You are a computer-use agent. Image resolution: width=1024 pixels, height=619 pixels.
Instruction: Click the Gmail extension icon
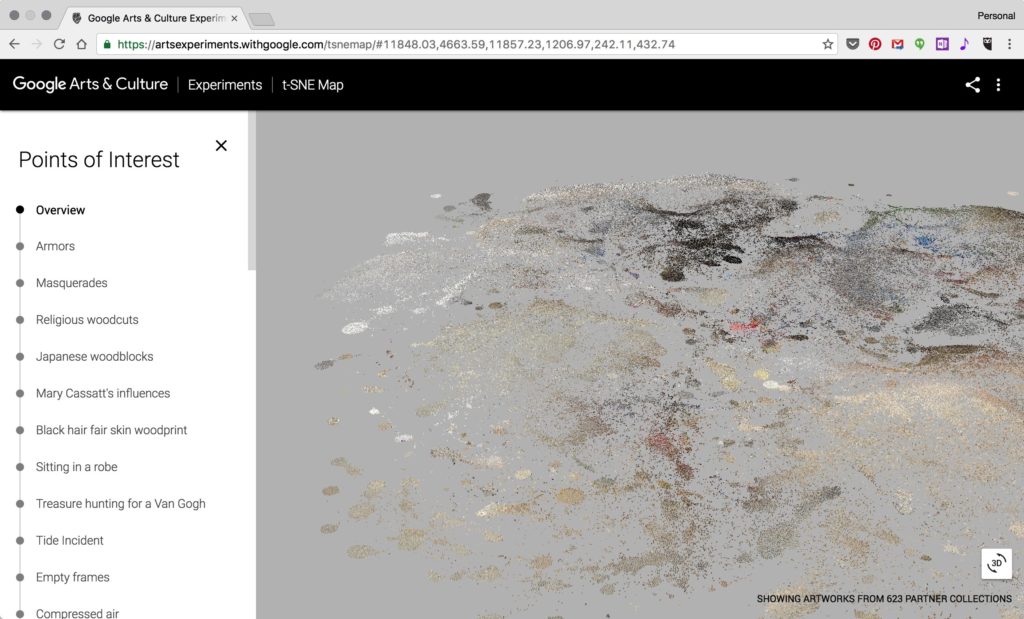(897, 44)
